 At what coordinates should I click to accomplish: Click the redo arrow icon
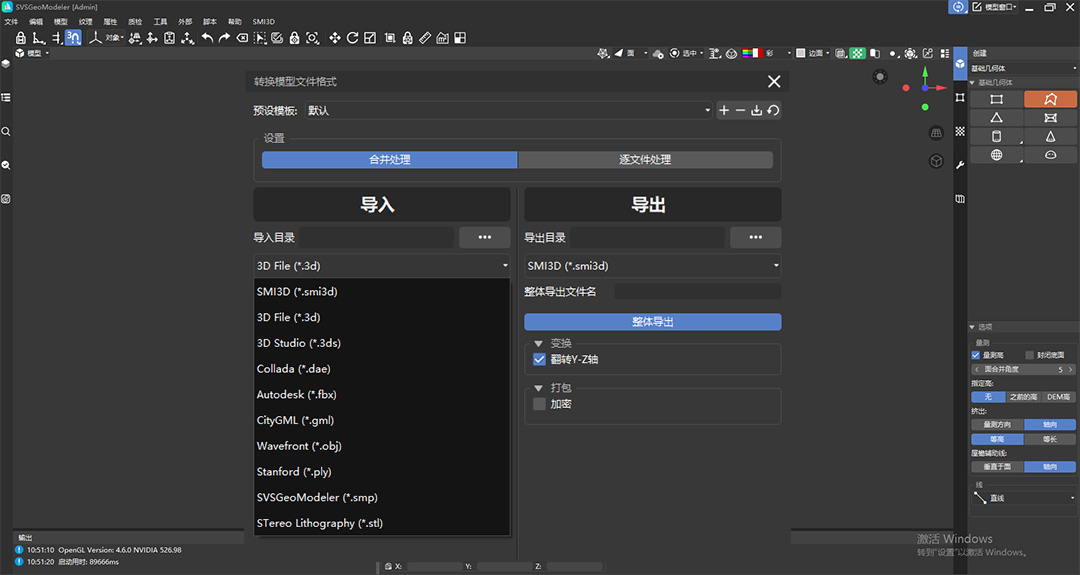click(x=224, y=38)
